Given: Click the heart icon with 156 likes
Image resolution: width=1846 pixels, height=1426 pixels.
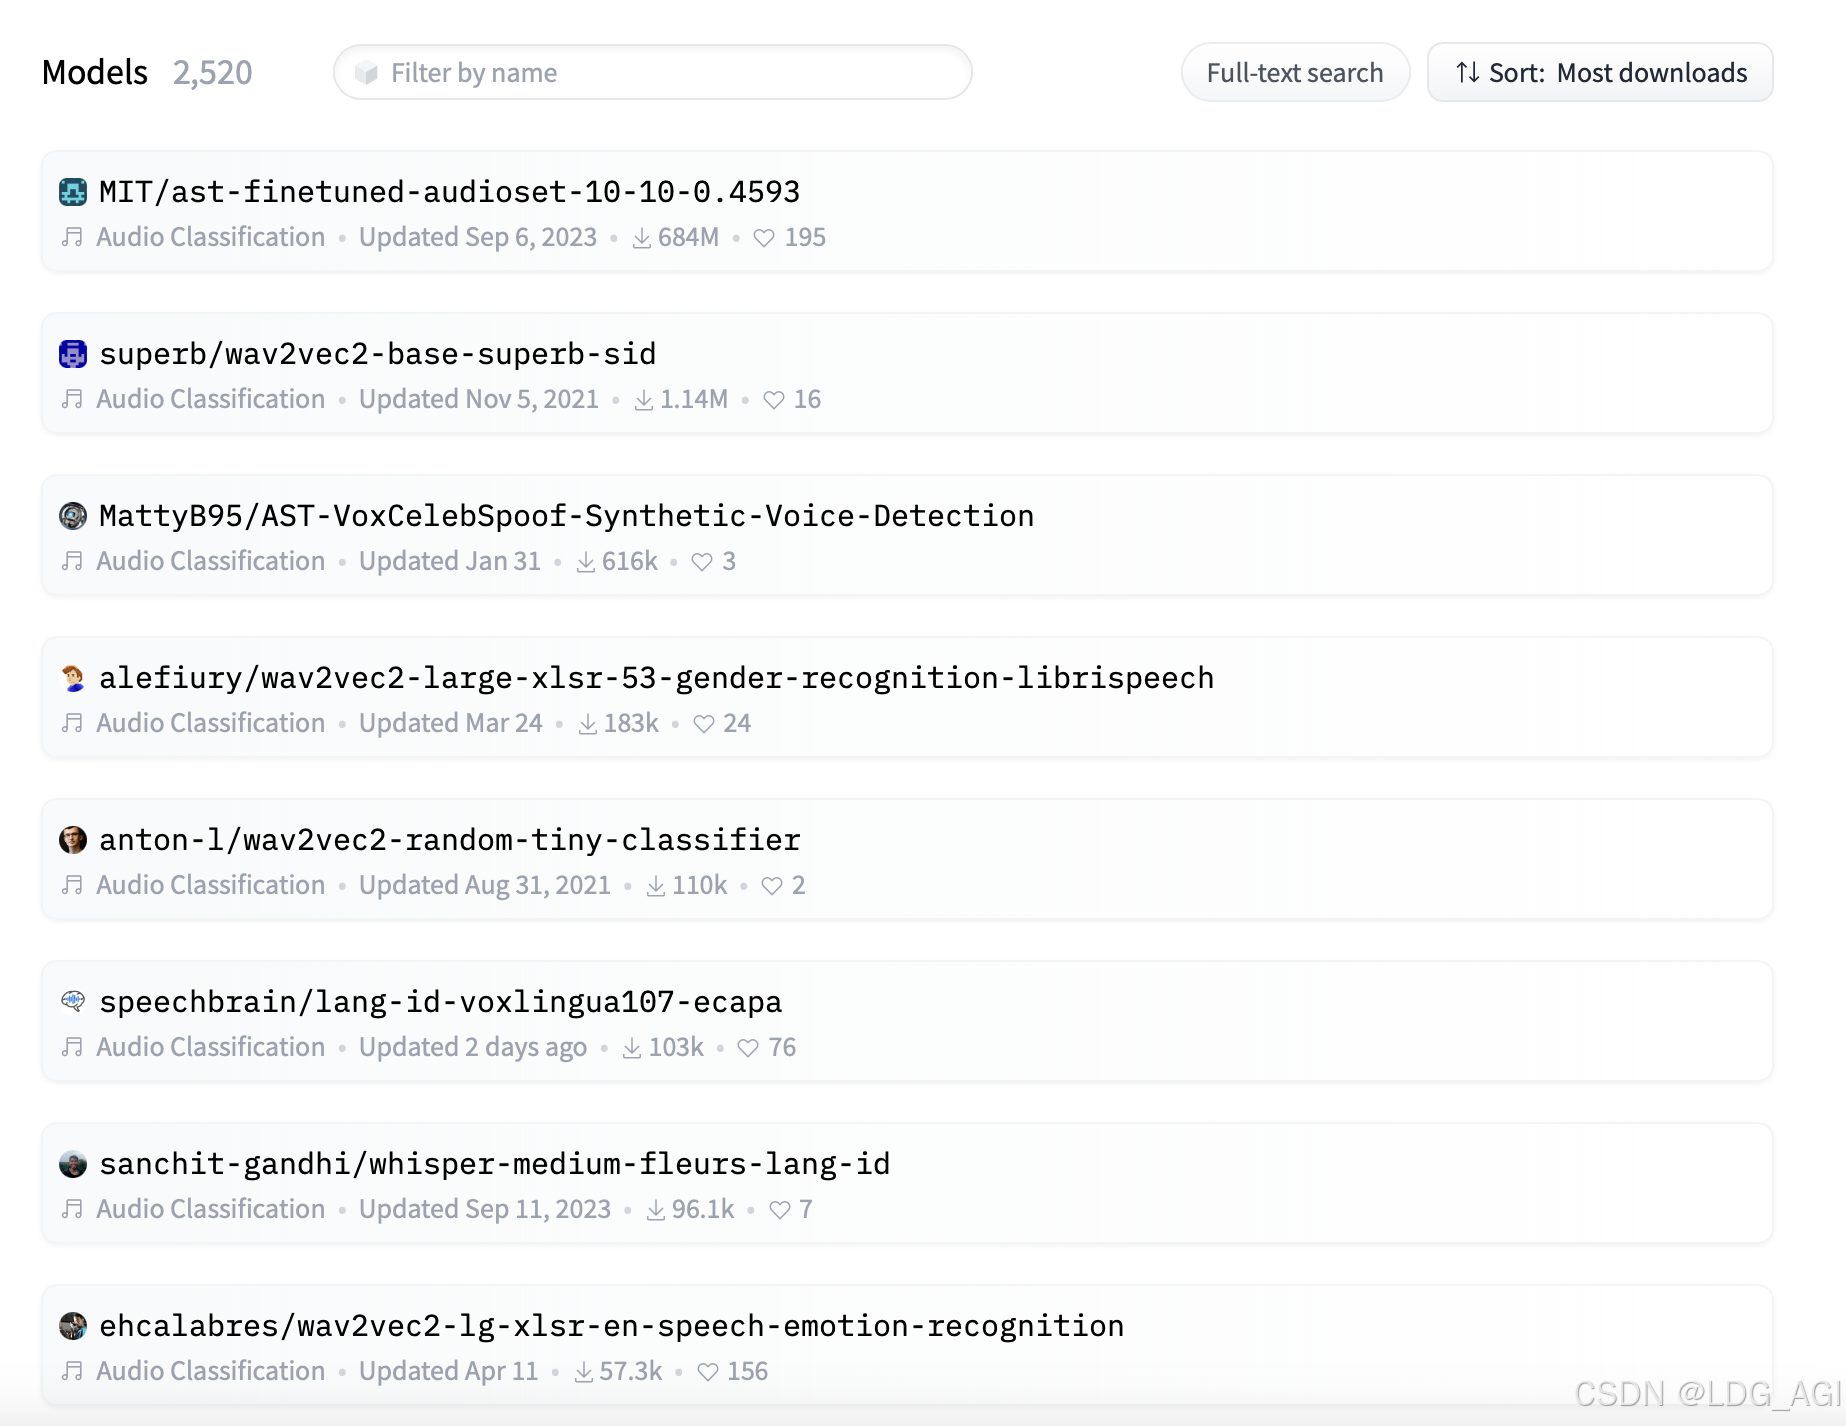Looking at the screenshot, I should [x=708, y=1372].
